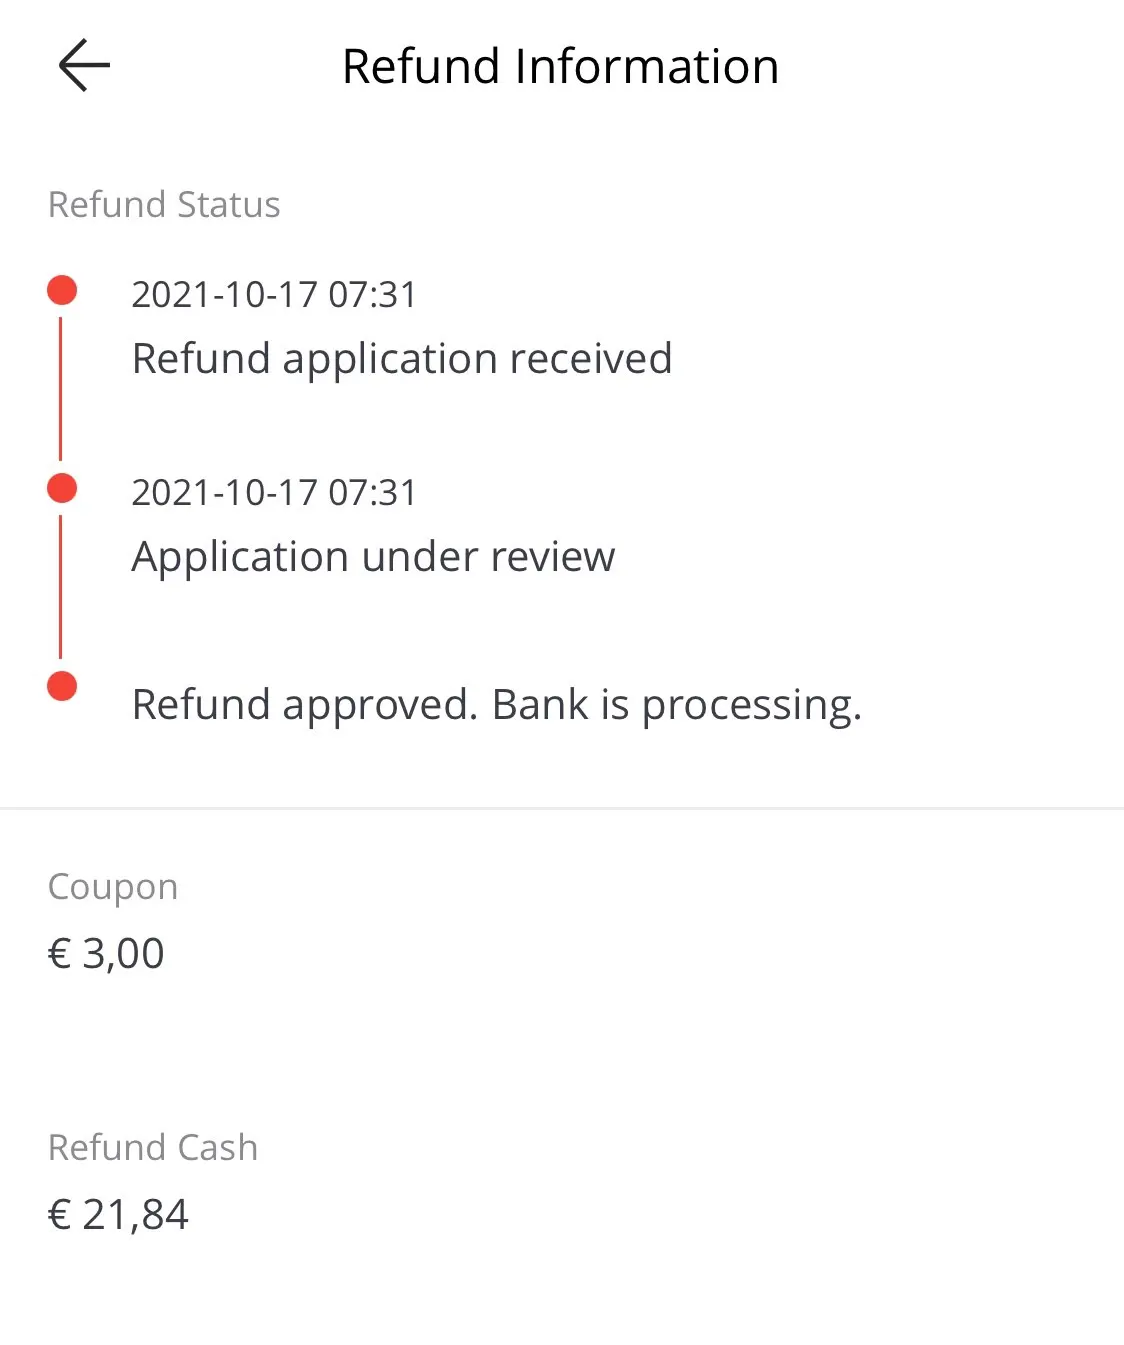Tap the timestamp above Application under review
Viewport: 1124px width, 1345px height.
pos(274,493)
